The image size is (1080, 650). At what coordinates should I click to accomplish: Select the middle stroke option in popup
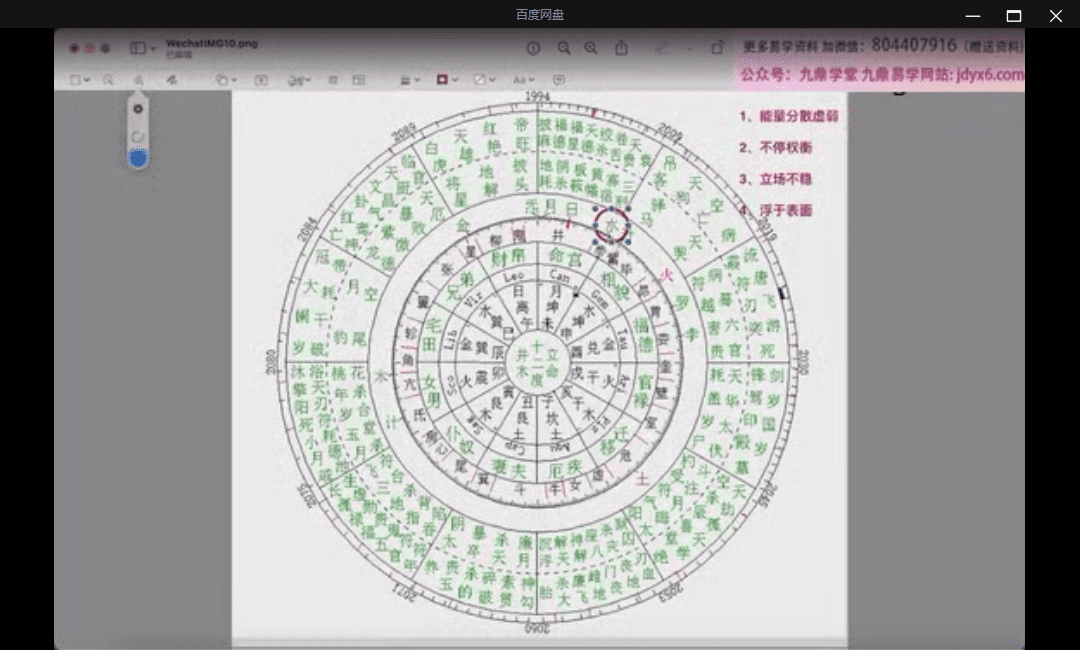[x=138, y=135]
